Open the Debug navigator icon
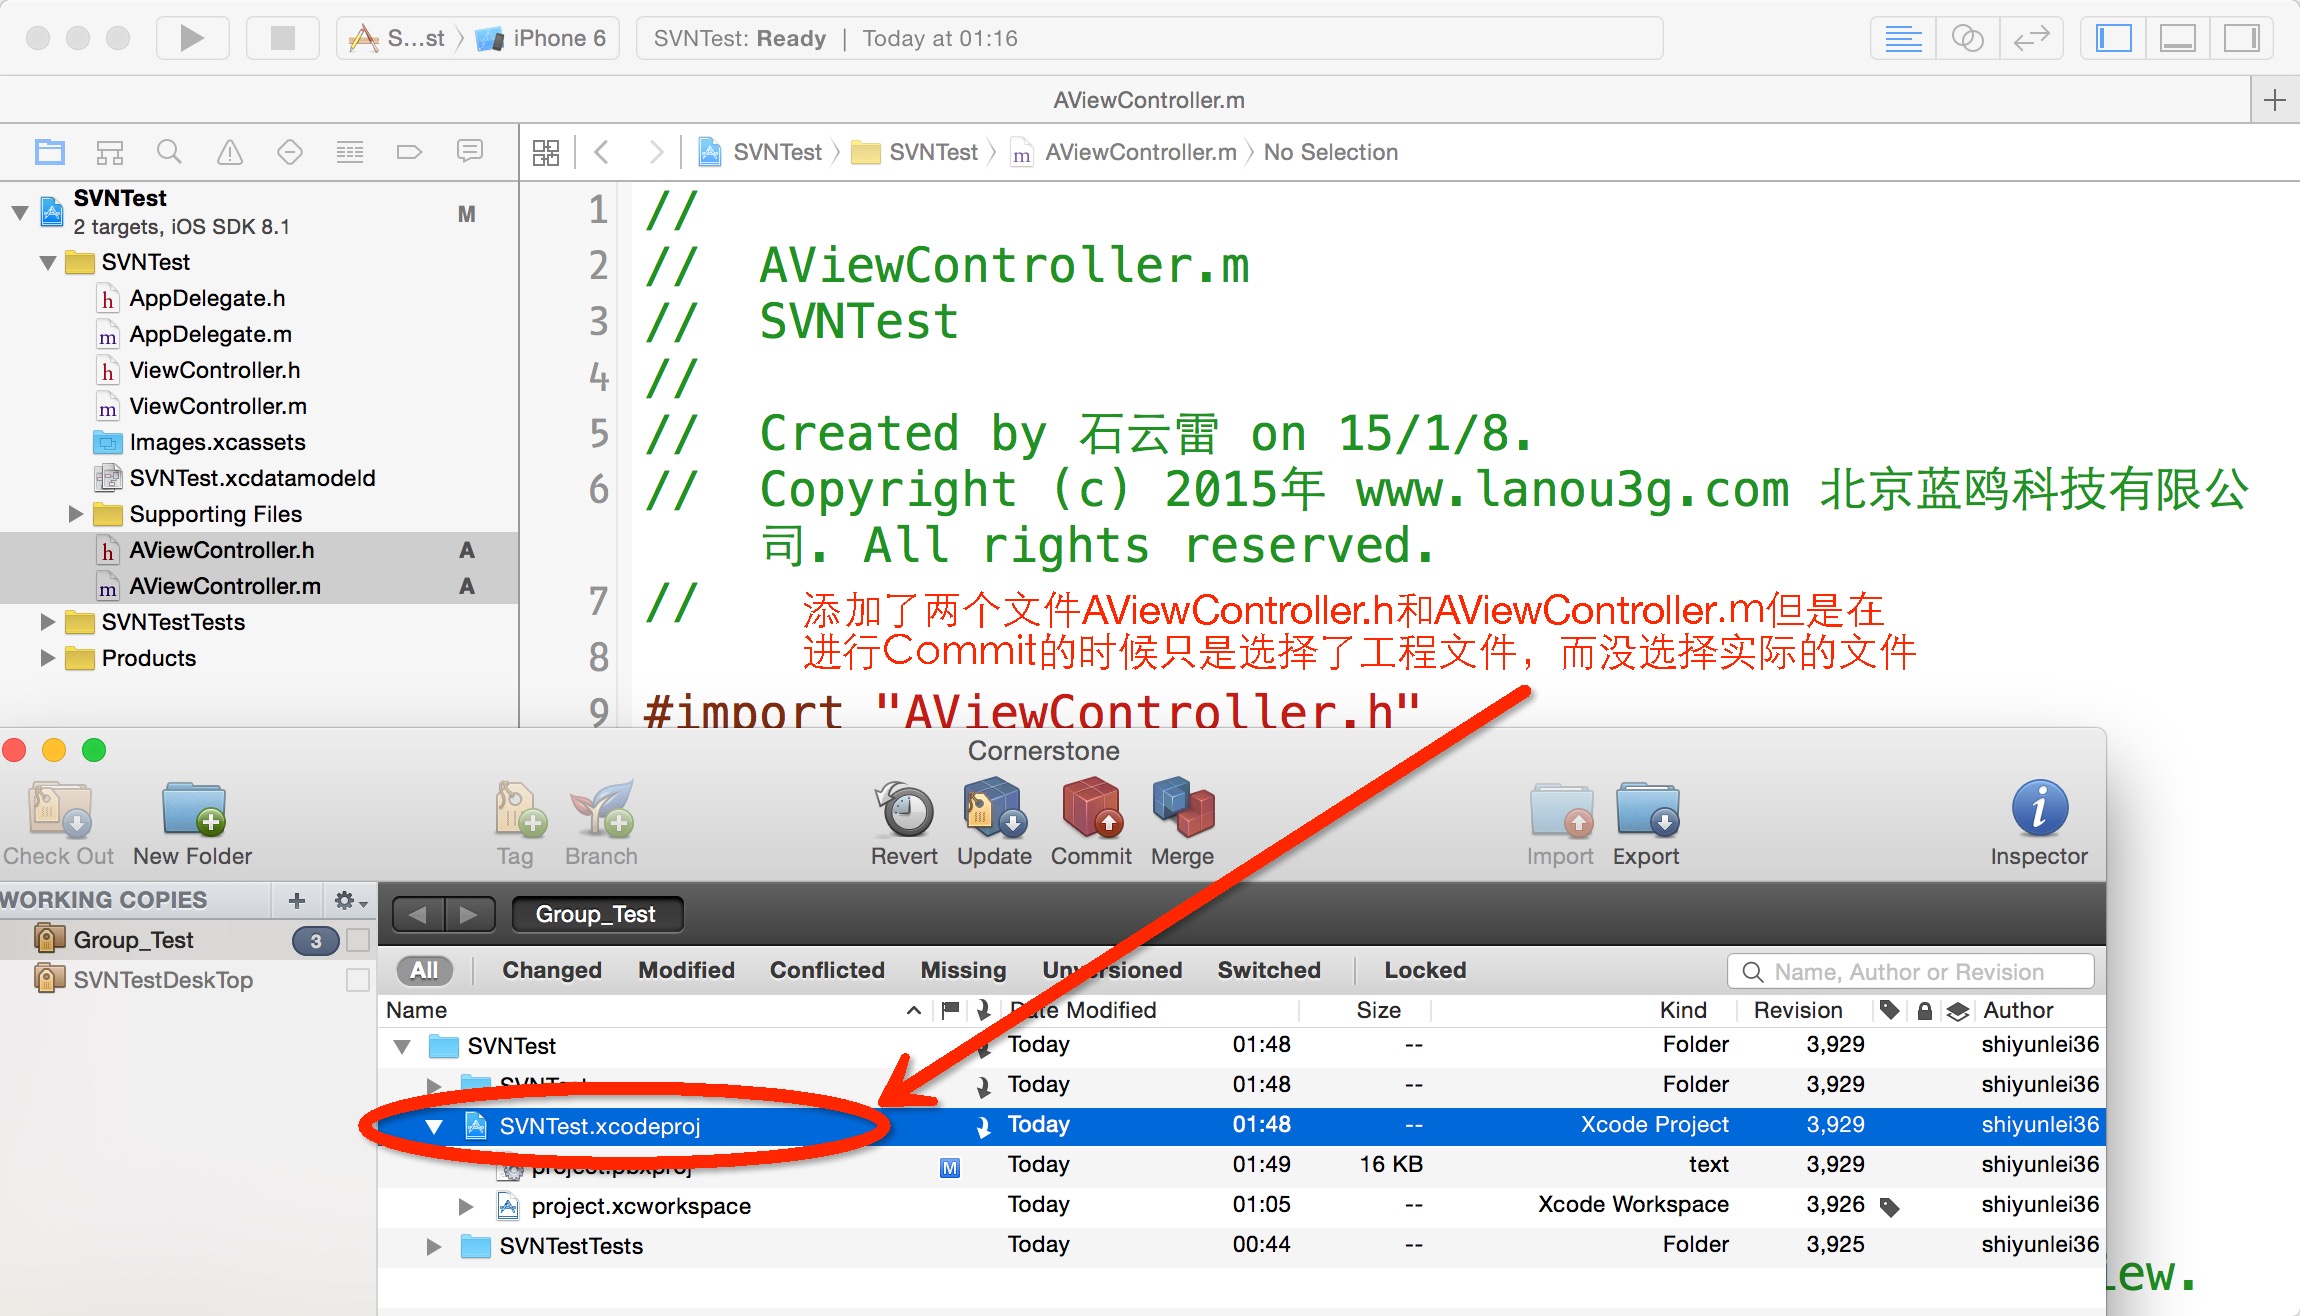2300x1316 pixels. [350, 152]
